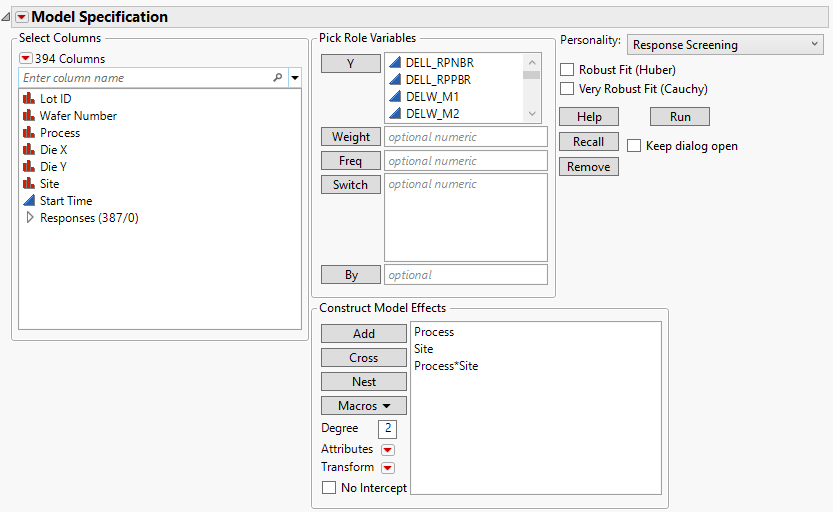This screenshot has width=833, height=512.
Task: Click the Nest effect button
Action: 364,381
